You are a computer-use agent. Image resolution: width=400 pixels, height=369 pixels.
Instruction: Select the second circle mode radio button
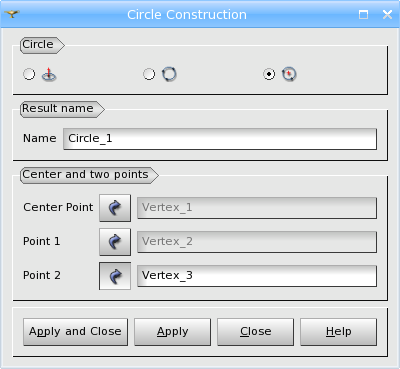point(149,74)
